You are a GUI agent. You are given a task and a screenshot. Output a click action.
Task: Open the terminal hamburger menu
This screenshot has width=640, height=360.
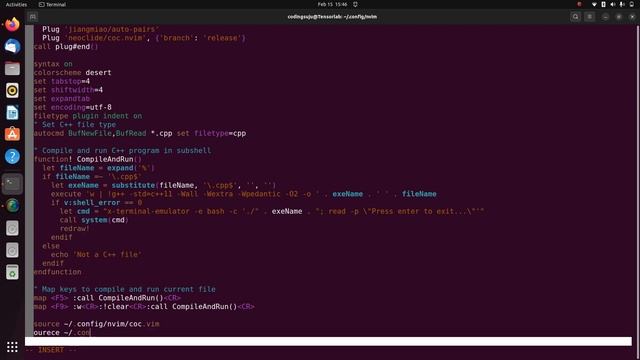point(589,17)
